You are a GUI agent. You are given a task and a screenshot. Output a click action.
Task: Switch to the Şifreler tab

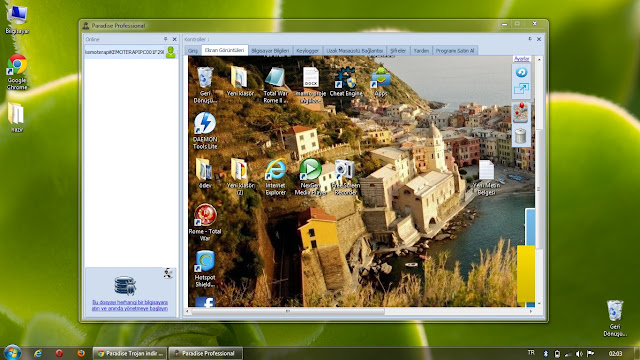(x=398, y=51)
